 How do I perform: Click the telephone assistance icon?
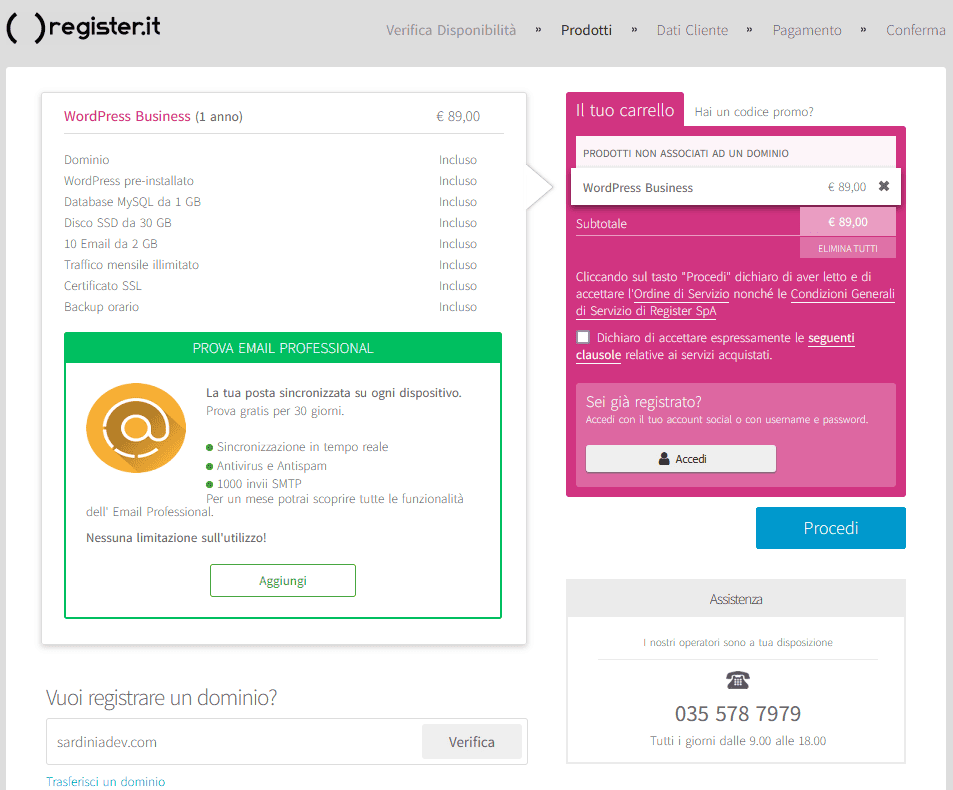(737, 681)
